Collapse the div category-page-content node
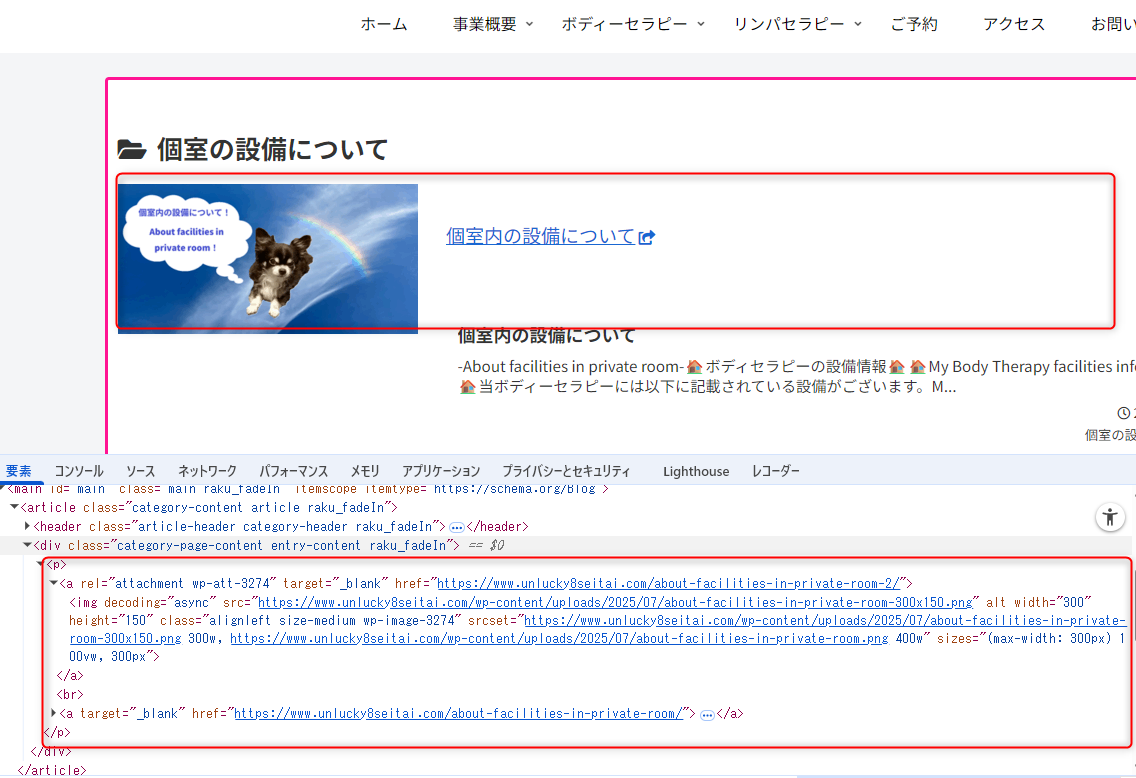The image size is (1136, 778). [27, 545]
